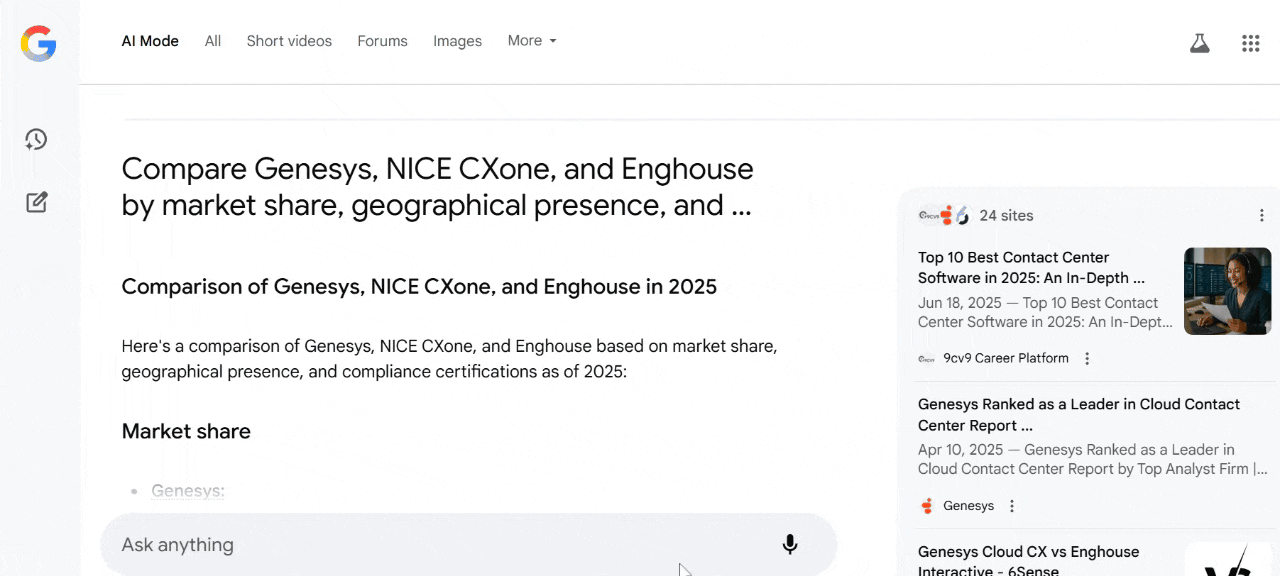Open AI Mode history icon in sidebar
The height and width of the screenshot is (576, 1280).
(x=37, y=139)
